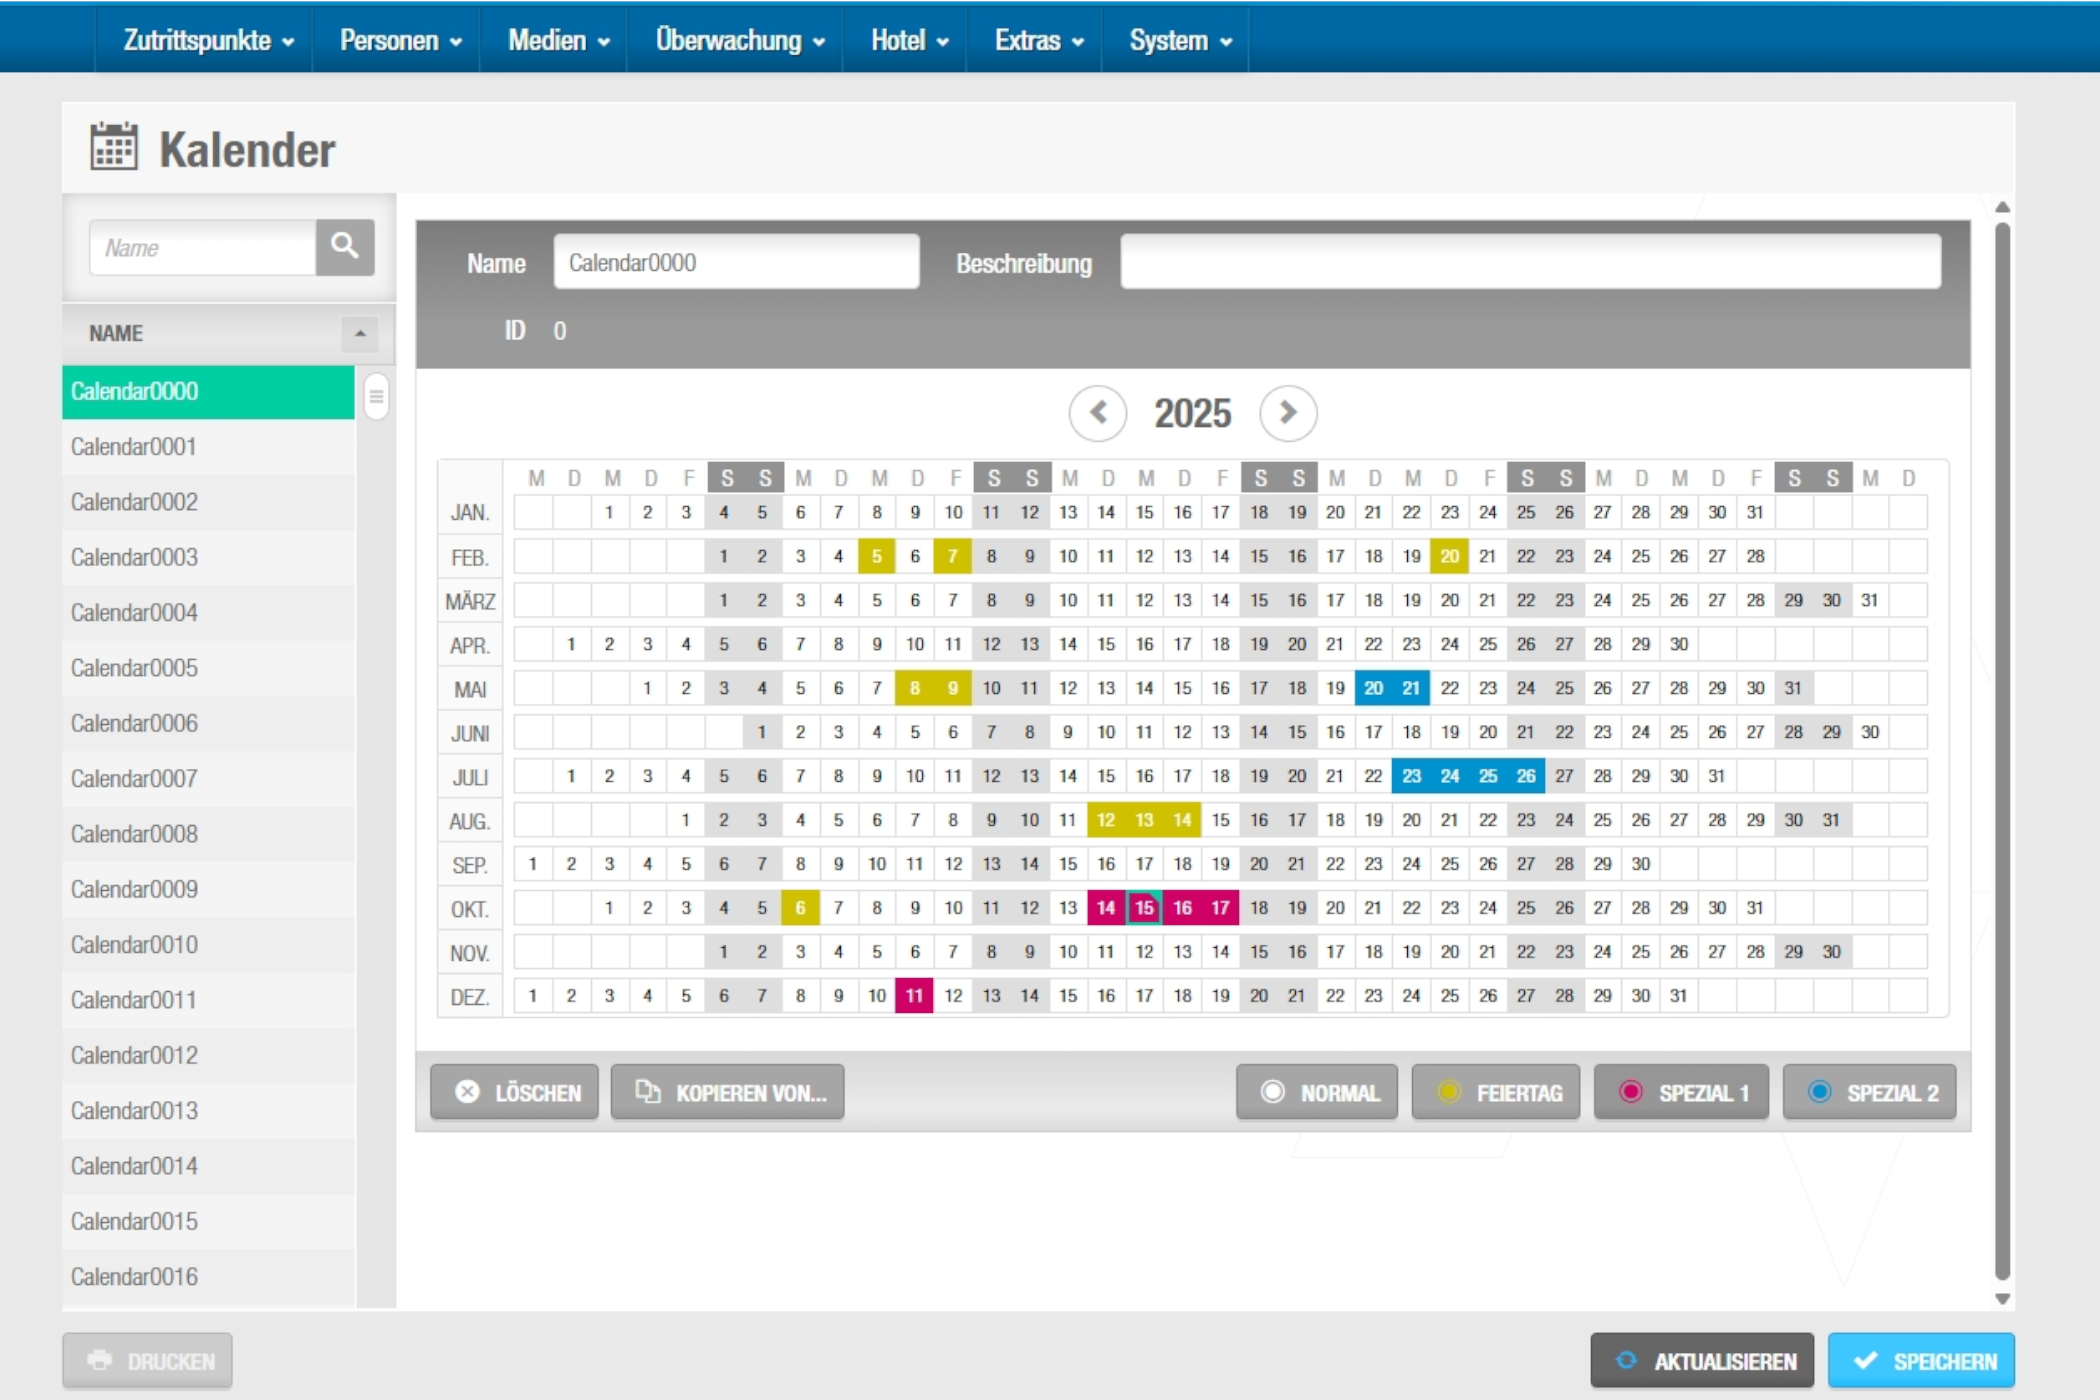2100x1400 pixels.
Task: Click the Drucken print button
Action: coord(148,1360)
